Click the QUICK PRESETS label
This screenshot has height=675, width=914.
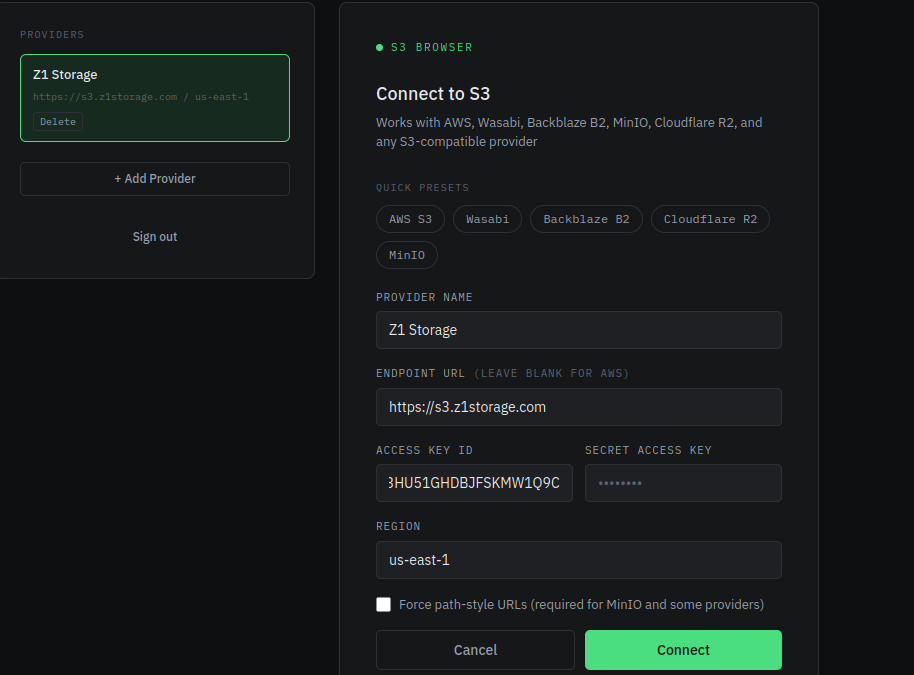click(x=423, y=188)
